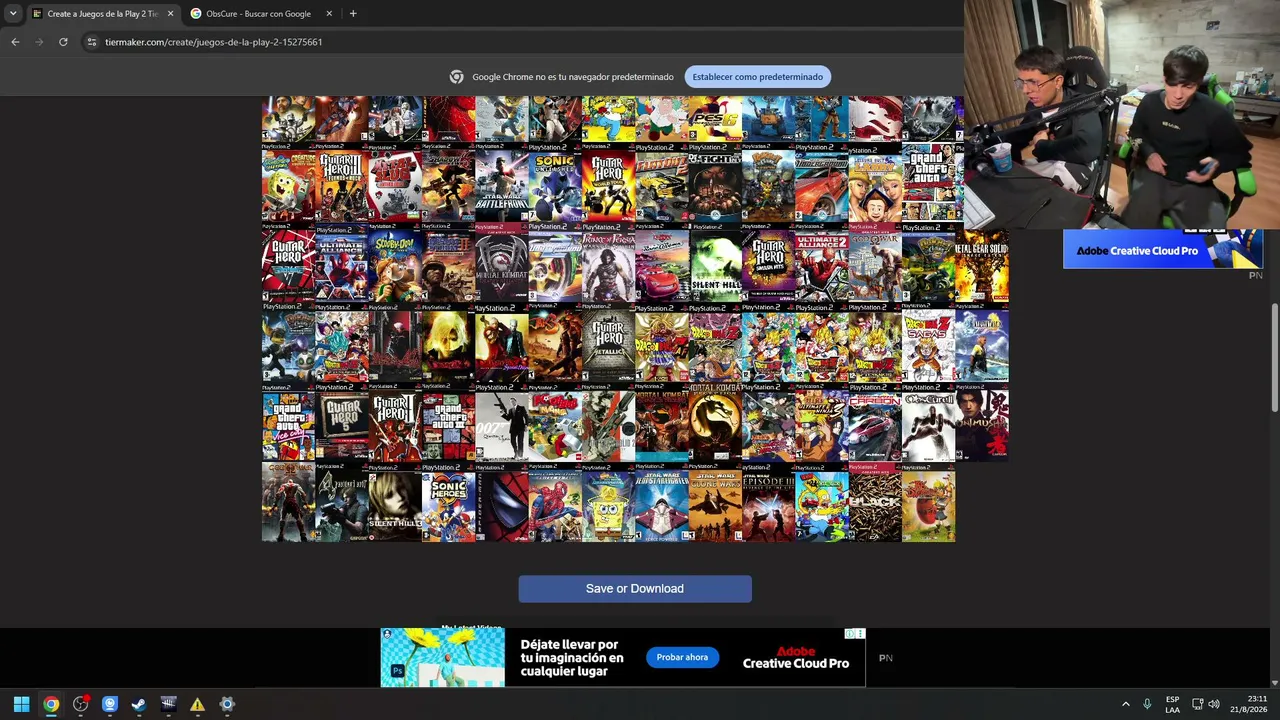Click the Save or Download button
The height and width of the screenshot is (720, 1280).
[635, 589]
